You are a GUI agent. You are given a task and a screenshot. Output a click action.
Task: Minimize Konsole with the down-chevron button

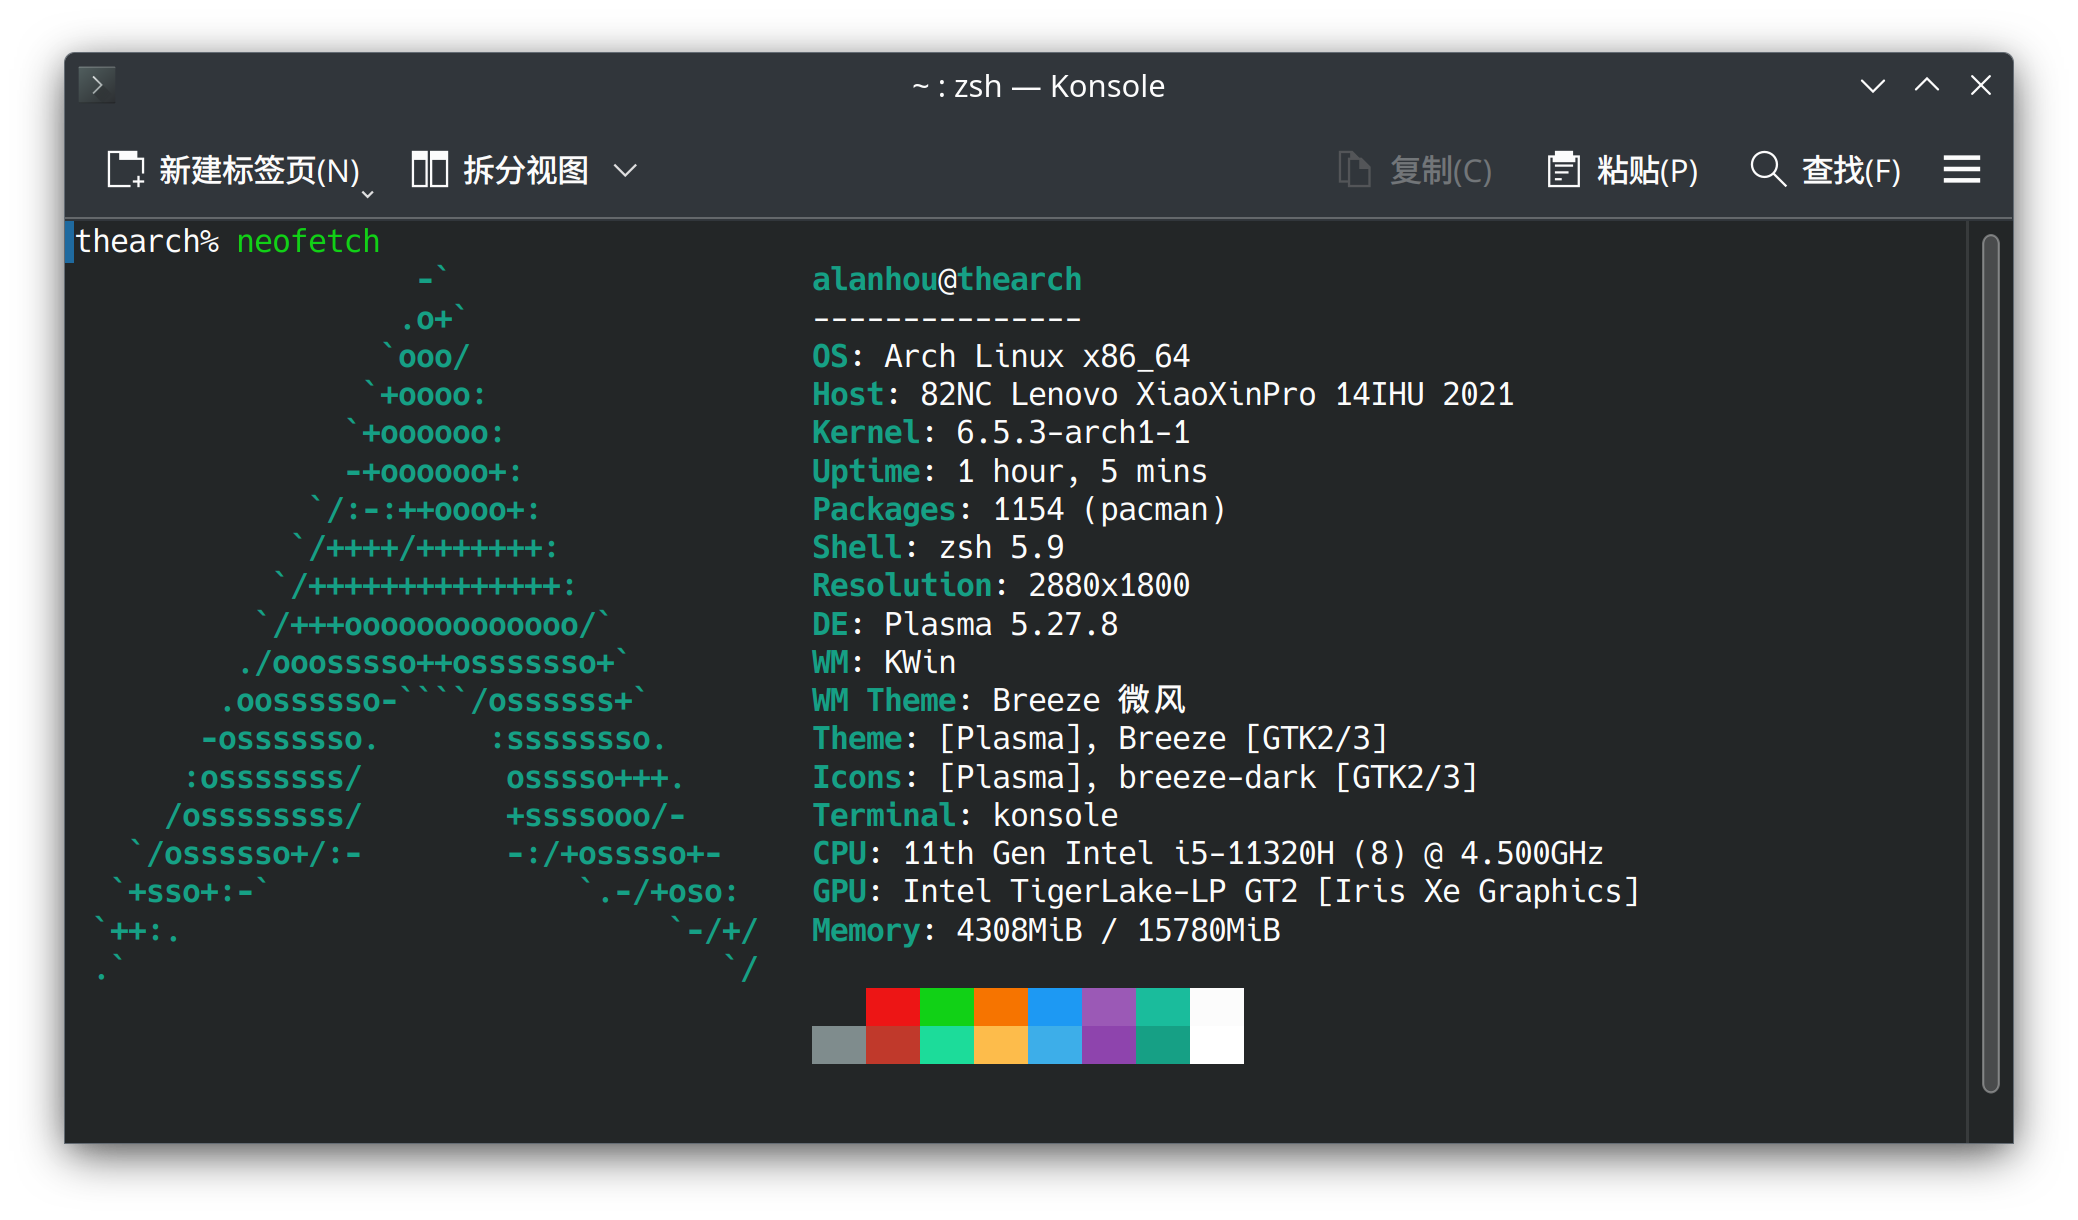(x=1873, y=86)
